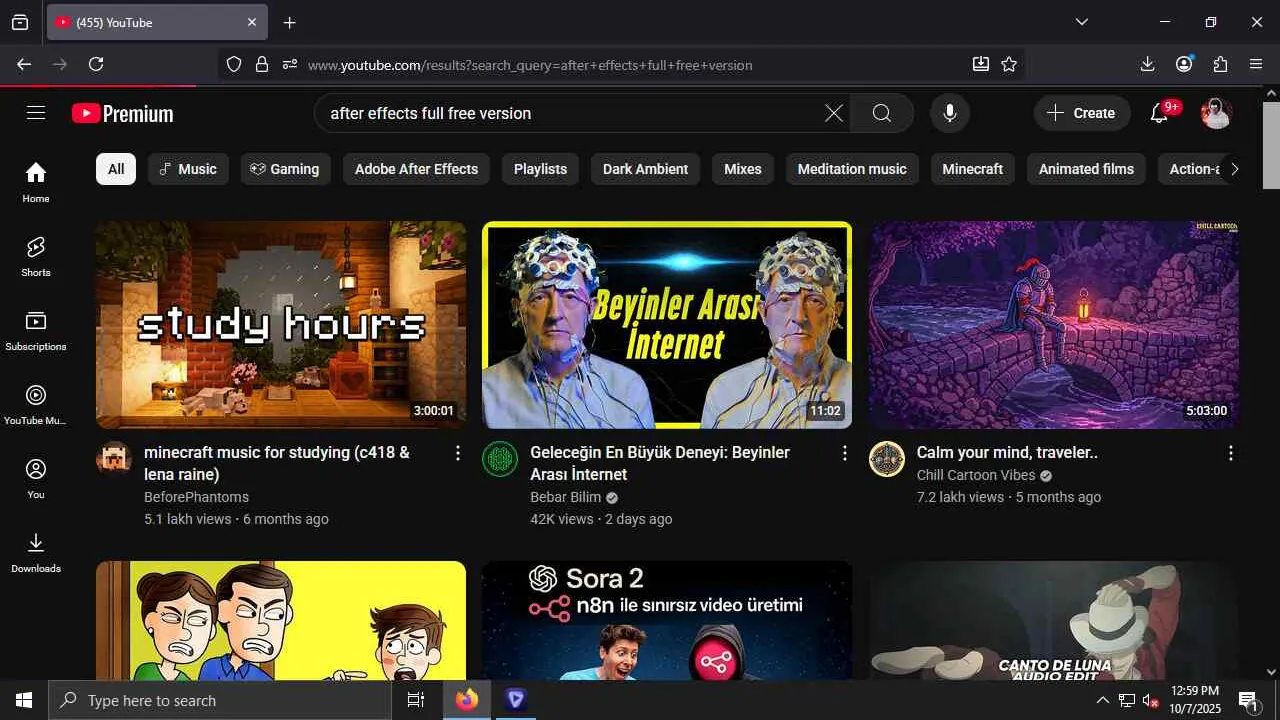Select the Minecraft filter chip
This screenshot has width=1280, height=720.
pos(973,169)
